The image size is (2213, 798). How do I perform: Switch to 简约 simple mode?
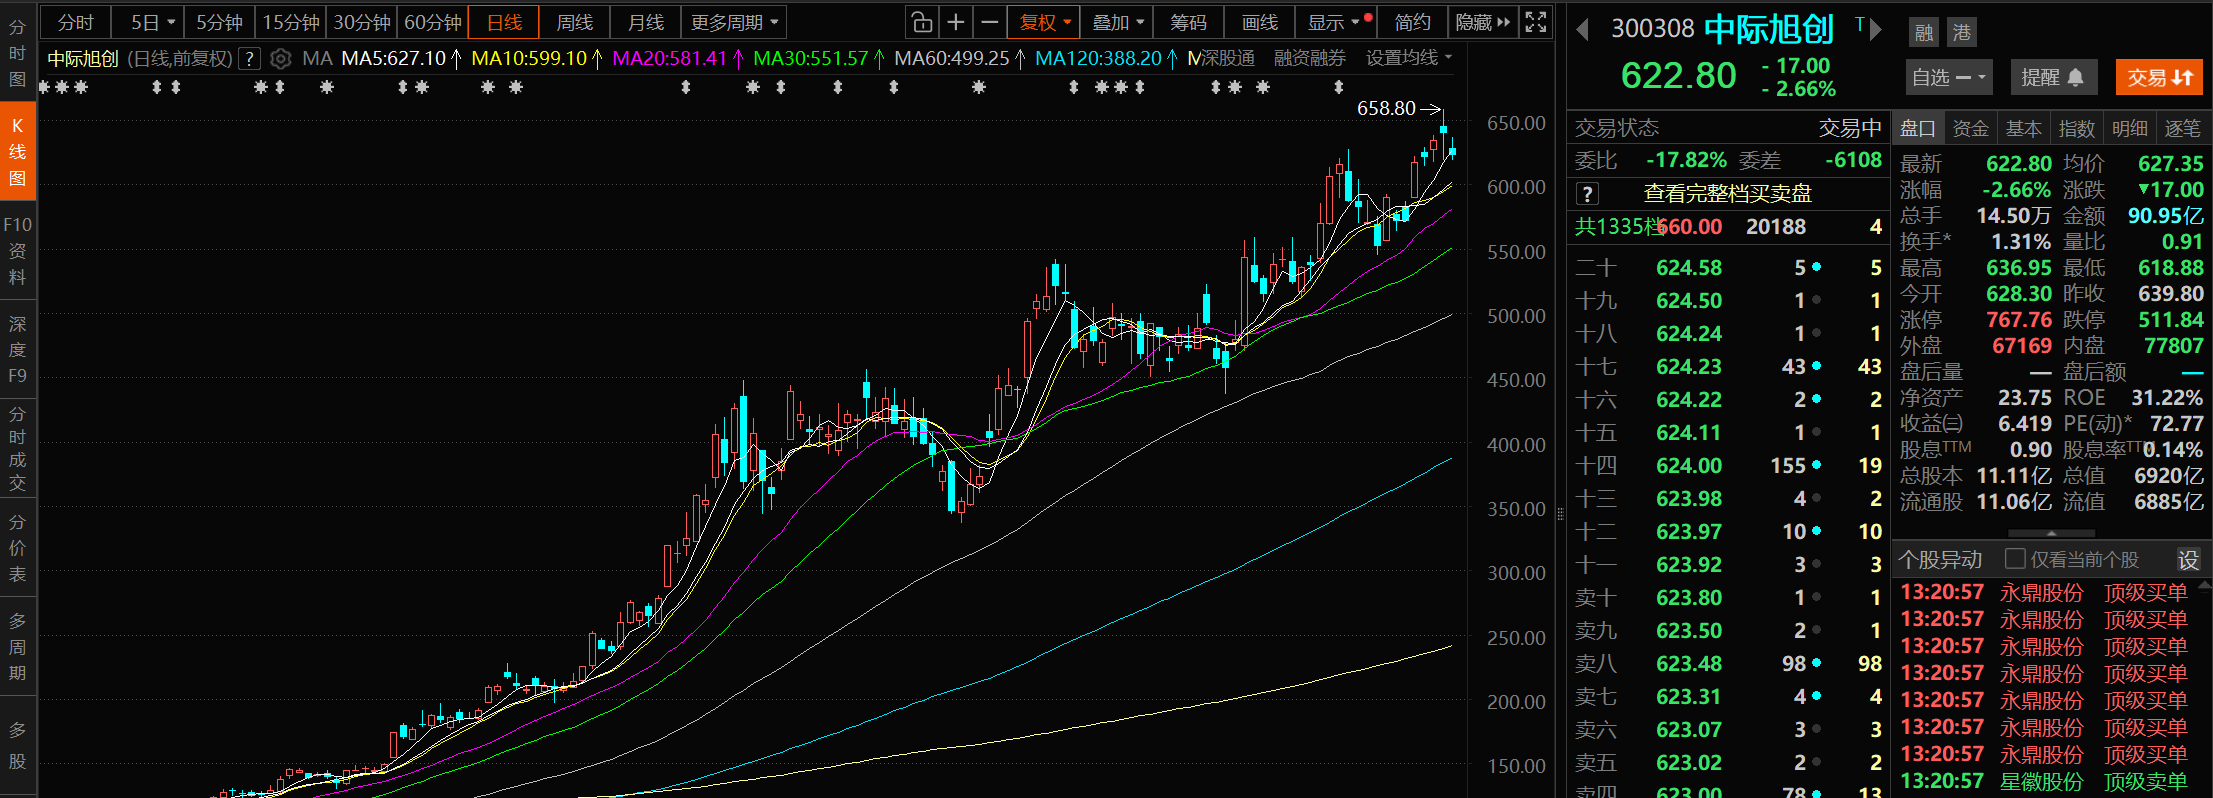click(1412, 22)
